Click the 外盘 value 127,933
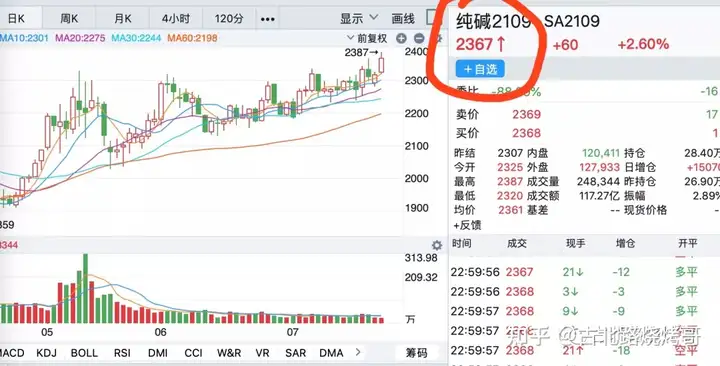The height and width of the screenshot is (366, 720). 601,167
